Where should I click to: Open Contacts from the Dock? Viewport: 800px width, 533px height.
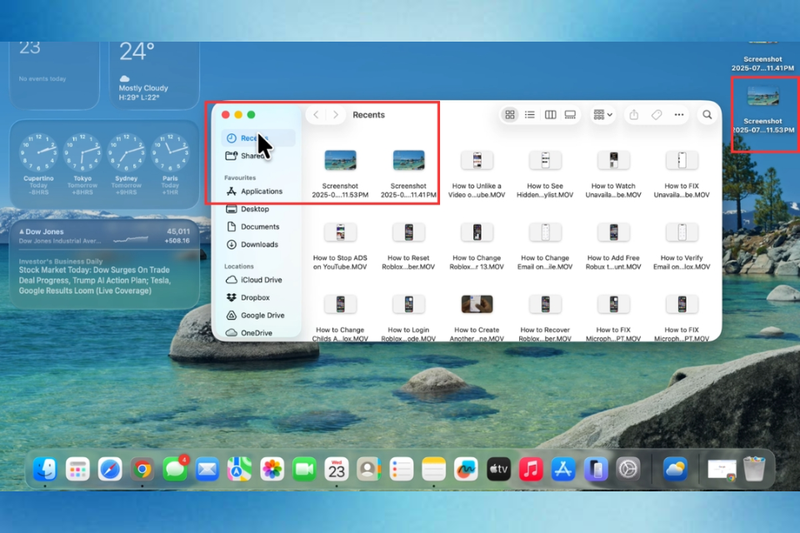[369, 469]
